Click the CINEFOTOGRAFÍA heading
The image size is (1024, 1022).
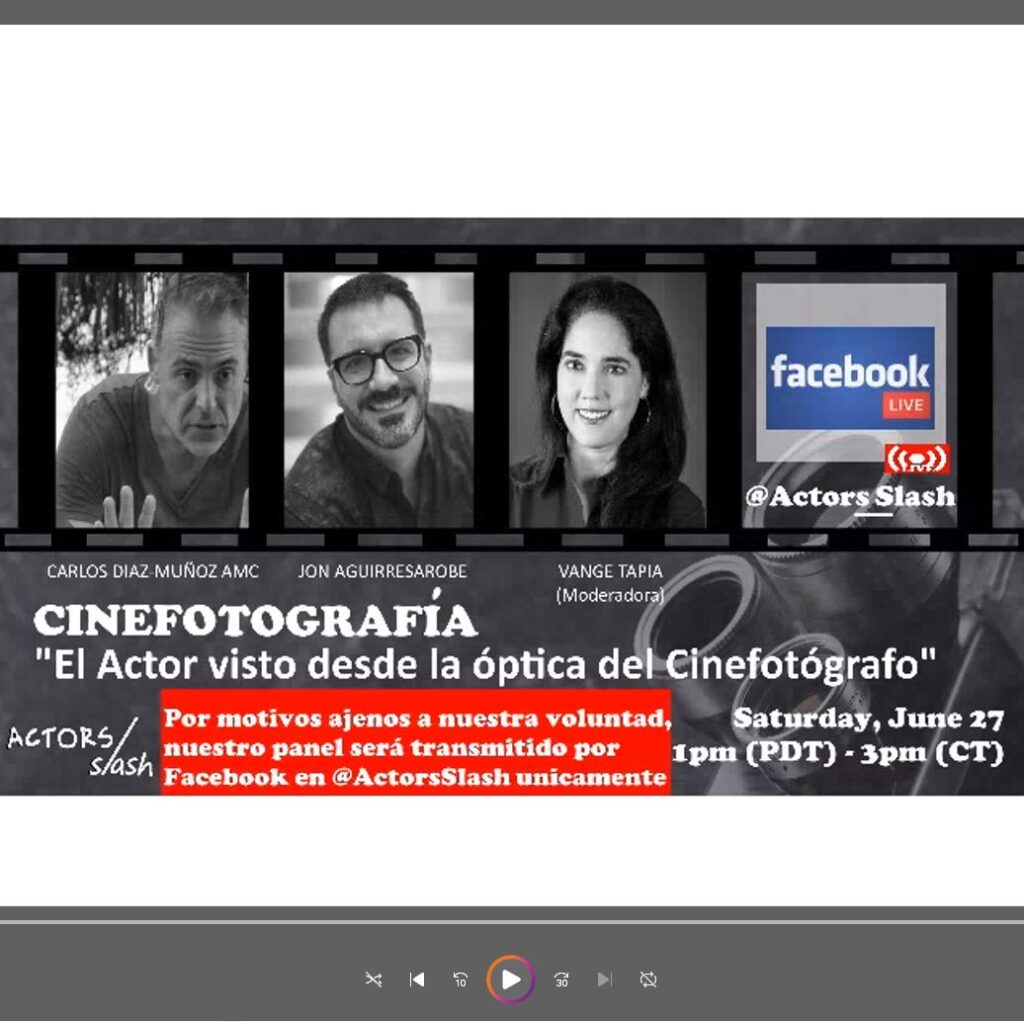click(x=254, y=622)
